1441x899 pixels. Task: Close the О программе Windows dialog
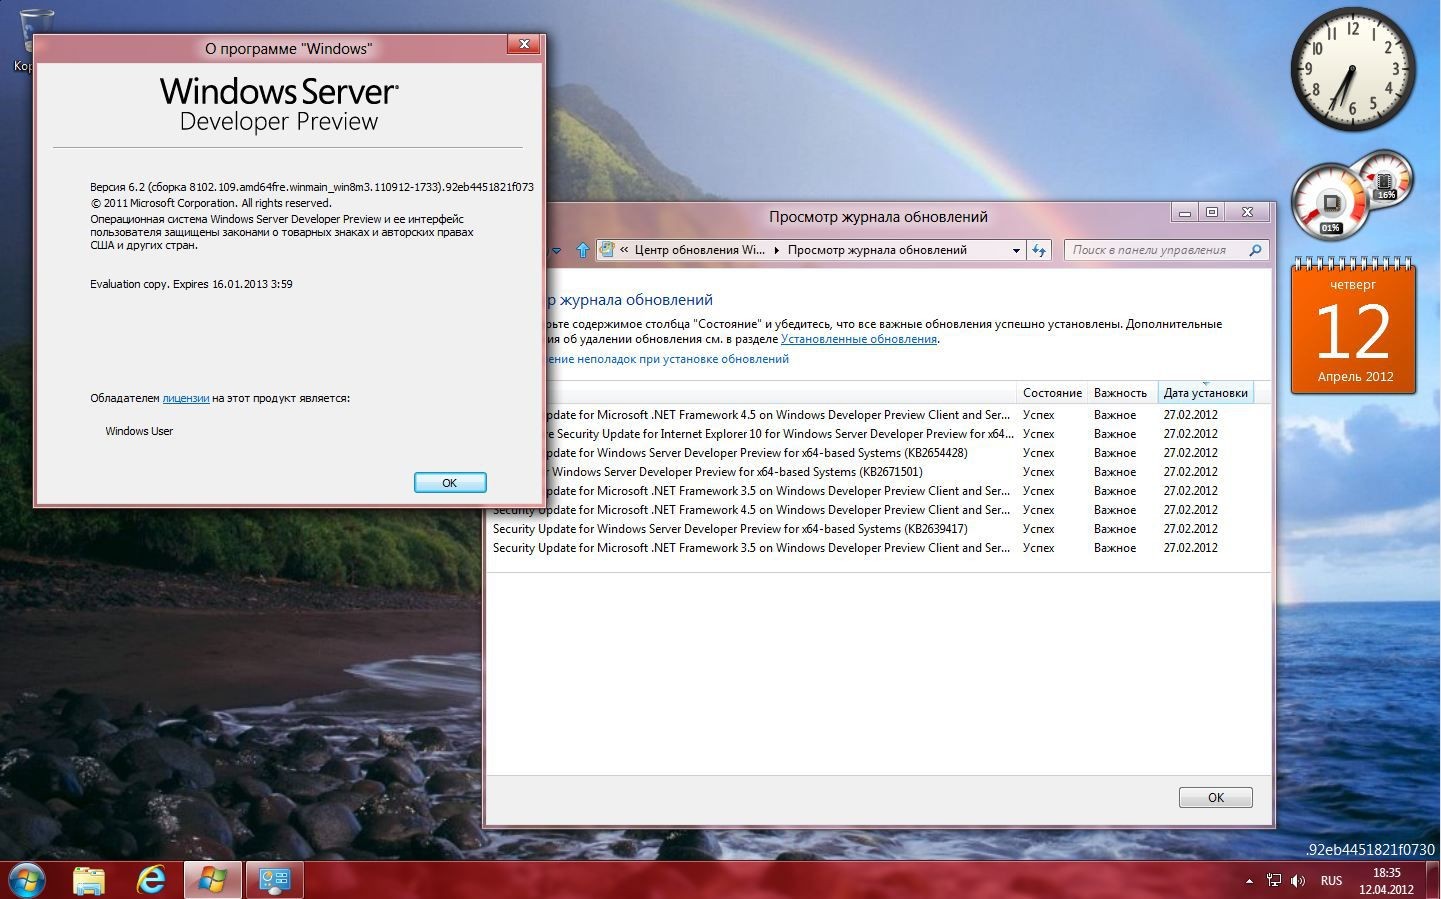(x=523, y=44)
